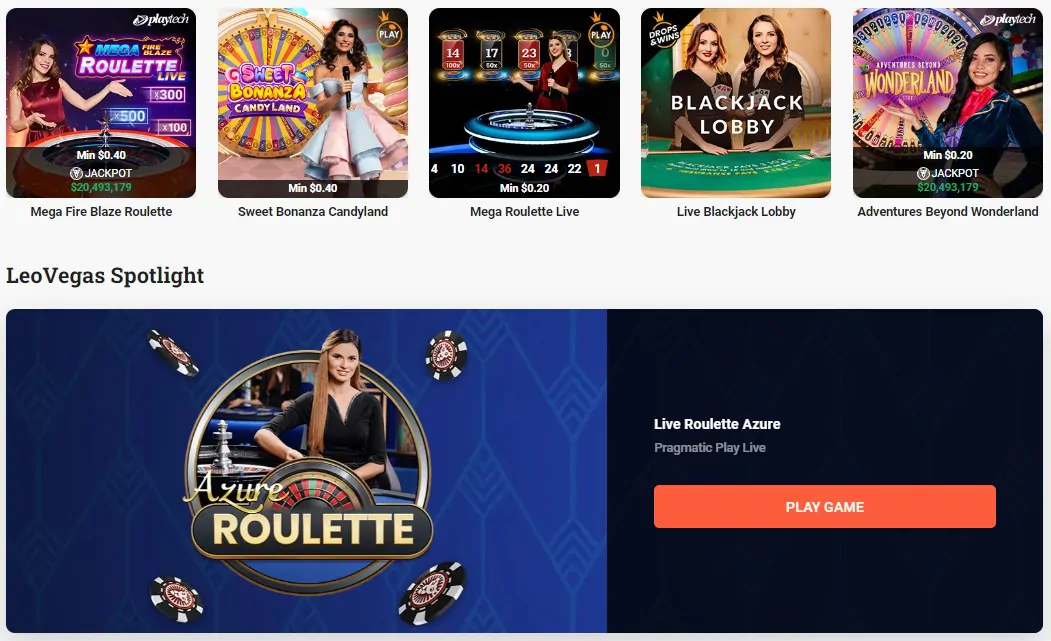Launch the Mega Roulette Live game tile
The image size is (1051, 641).
pos(524,103)
